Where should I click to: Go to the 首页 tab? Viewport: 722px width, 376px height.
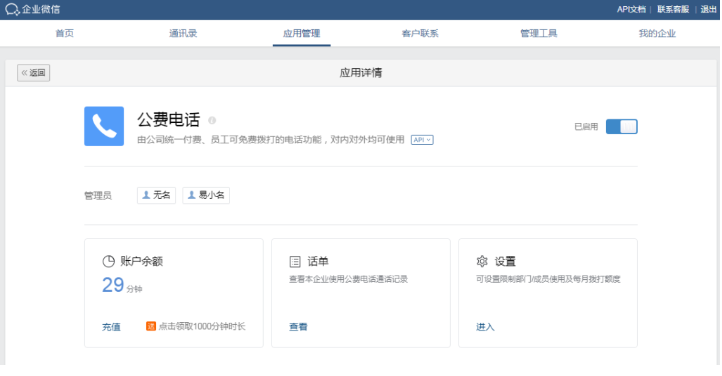coord(64,33)
